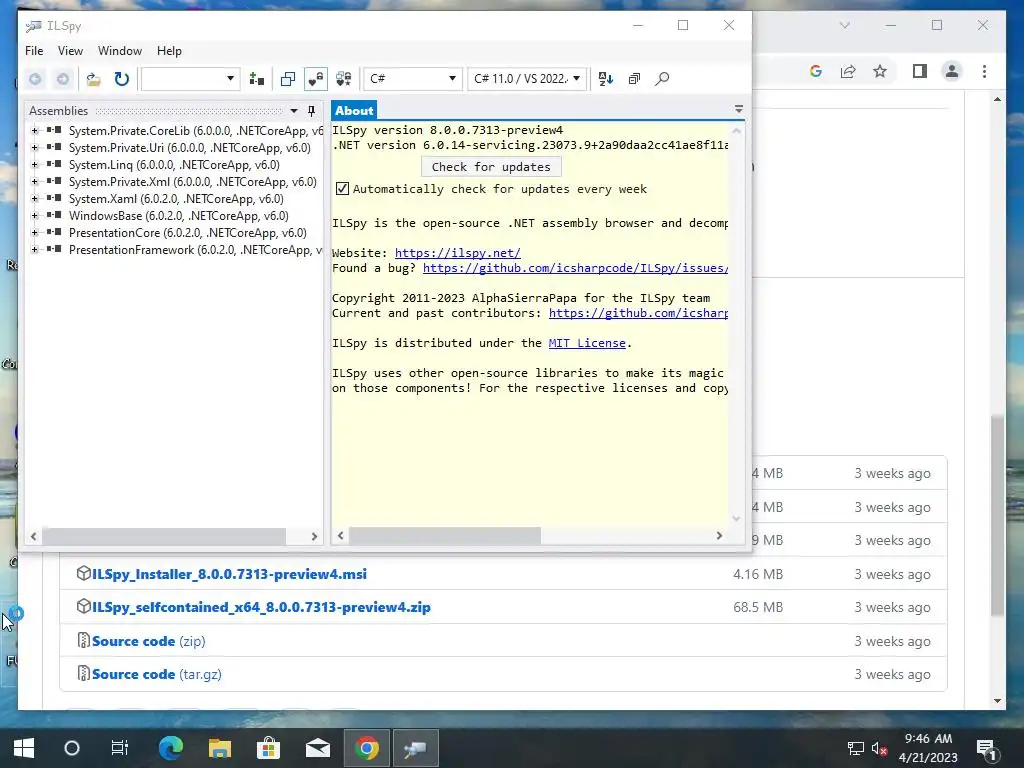Click About pane scroll-right arrow
Viewport: 1024px width, 768px height.
[x=719, y=536]
